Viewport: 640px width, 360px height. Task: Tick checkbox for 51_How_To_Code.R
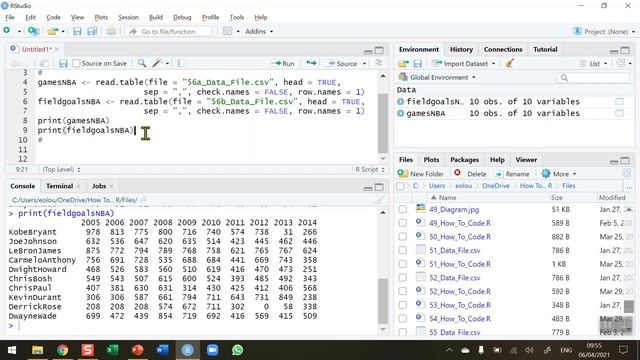403,264
